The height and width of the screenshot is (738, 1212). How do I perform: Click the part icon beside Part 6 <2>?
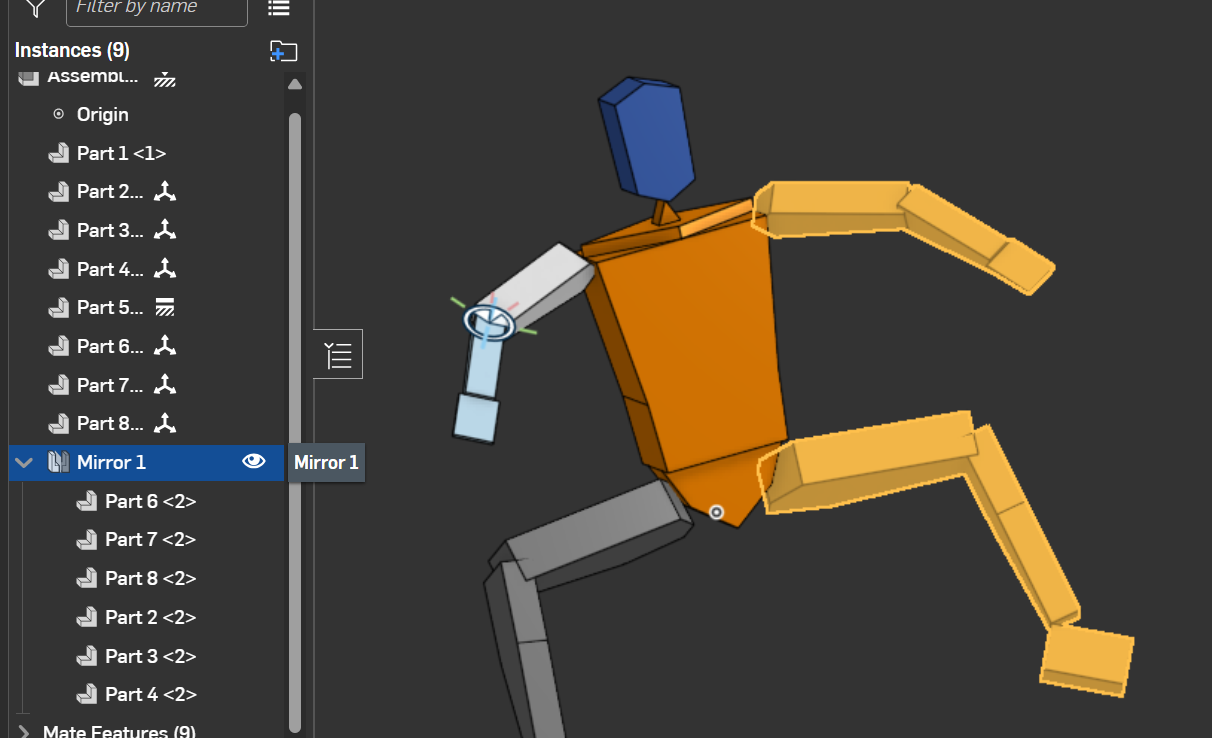[87, 500]
